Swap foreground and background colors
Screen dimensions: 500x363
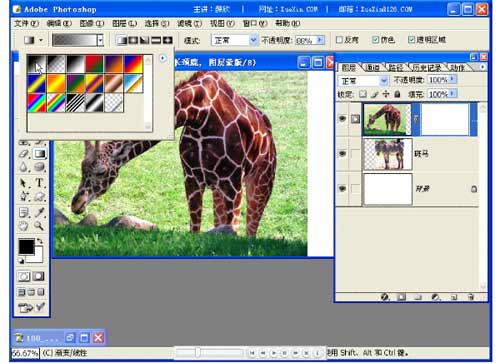coord(40,241)
